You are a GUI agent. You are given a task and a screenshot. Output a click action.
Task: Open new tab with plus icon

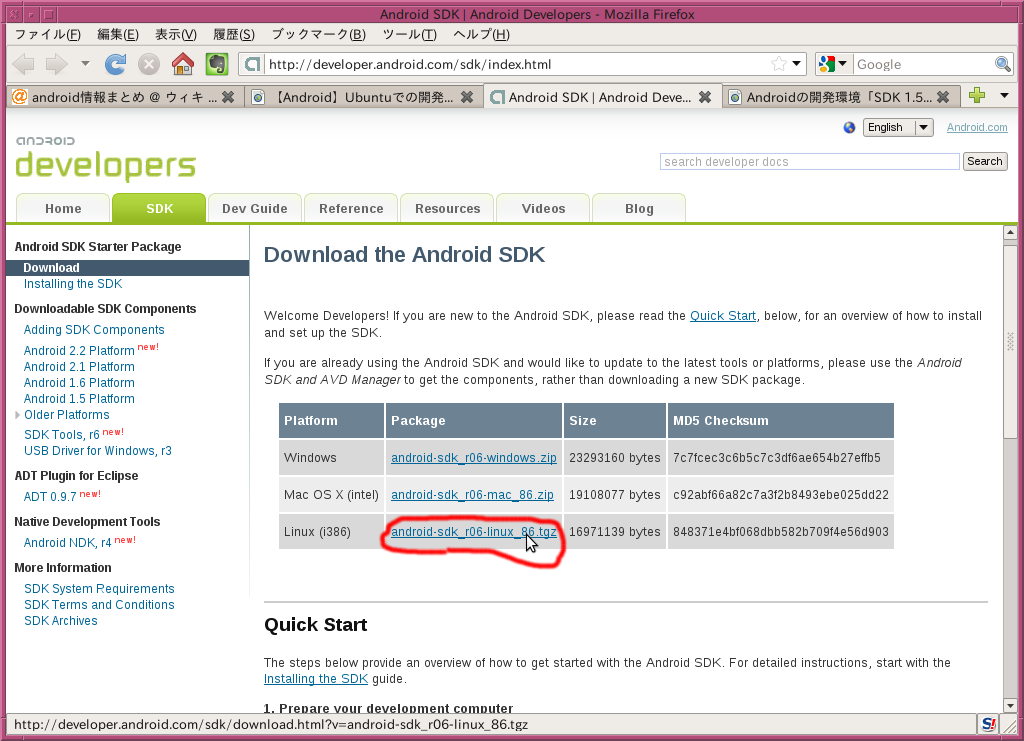point(977,96)
